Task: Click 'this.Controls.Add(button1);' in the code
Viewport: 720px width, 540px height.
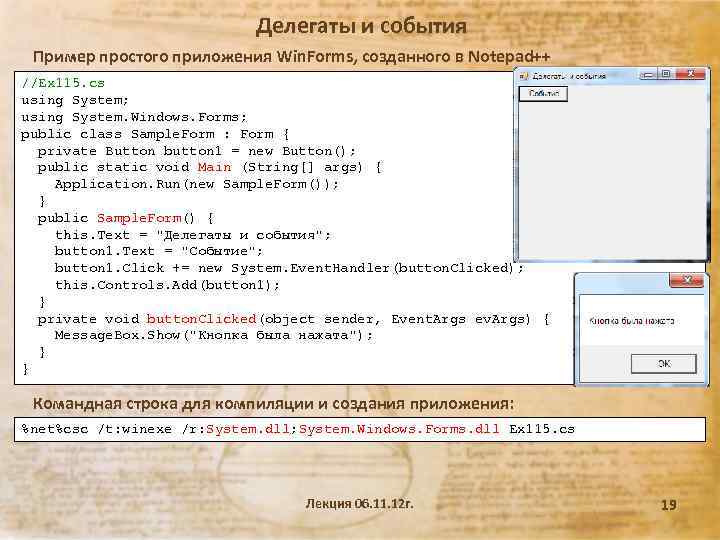Action: (x=167, y=285)
